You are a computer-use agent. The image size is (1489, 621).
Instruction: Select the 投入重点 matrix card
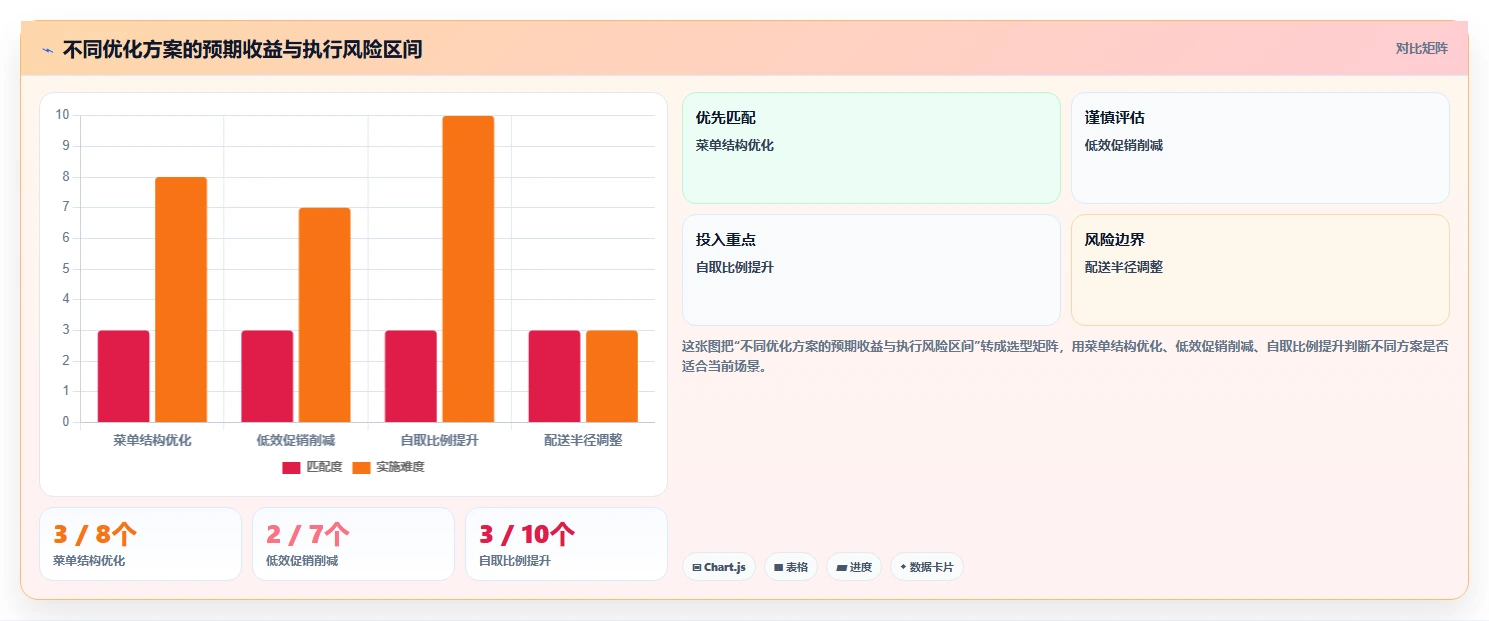pyautogui.click(x=871, y=270)
